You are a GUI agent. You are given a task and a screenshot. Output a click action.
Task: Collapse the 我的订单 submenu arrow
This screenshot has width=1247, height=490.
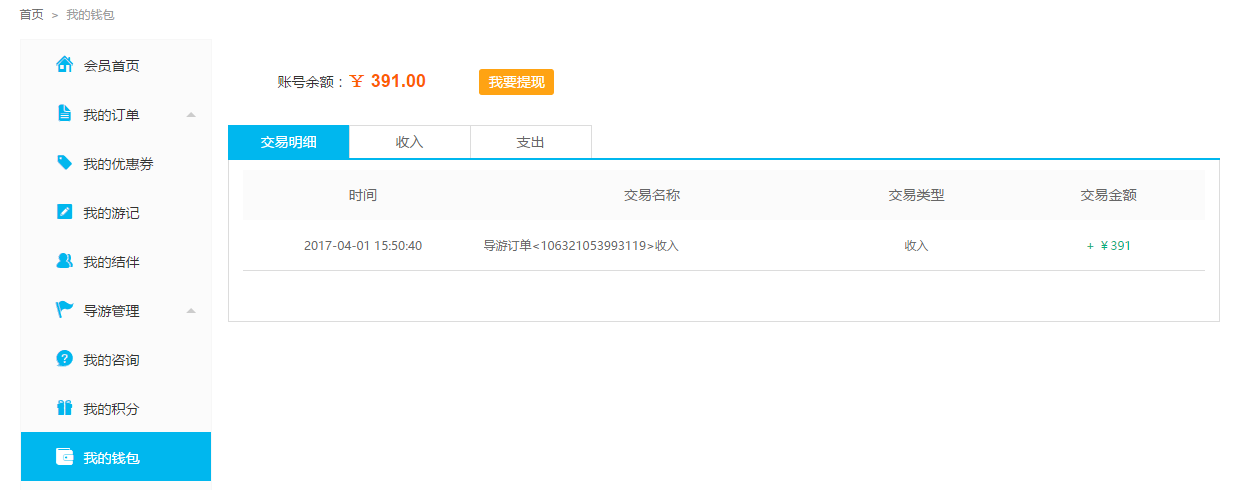pyautogui.click(x=191, y=115)
